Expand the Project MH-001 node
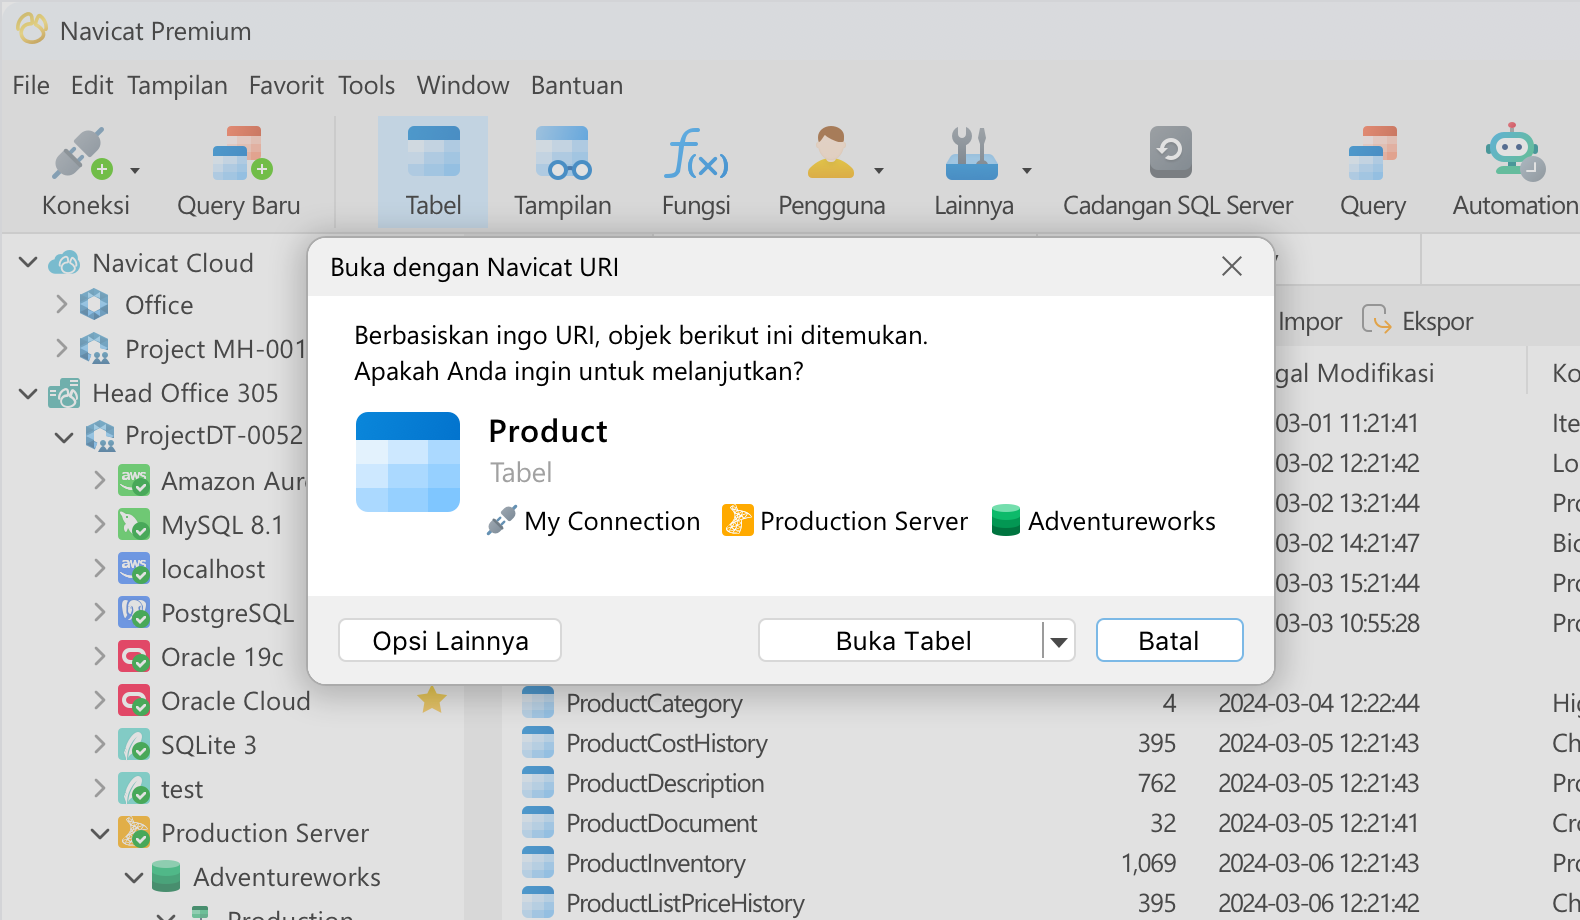The image size is (1580, 920). [62, 349]
